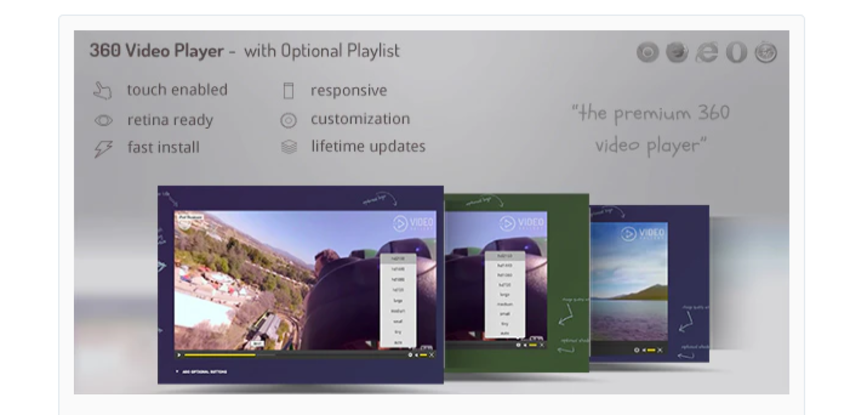
Task: Click the Safari compass icon
Action: point(766,53)
